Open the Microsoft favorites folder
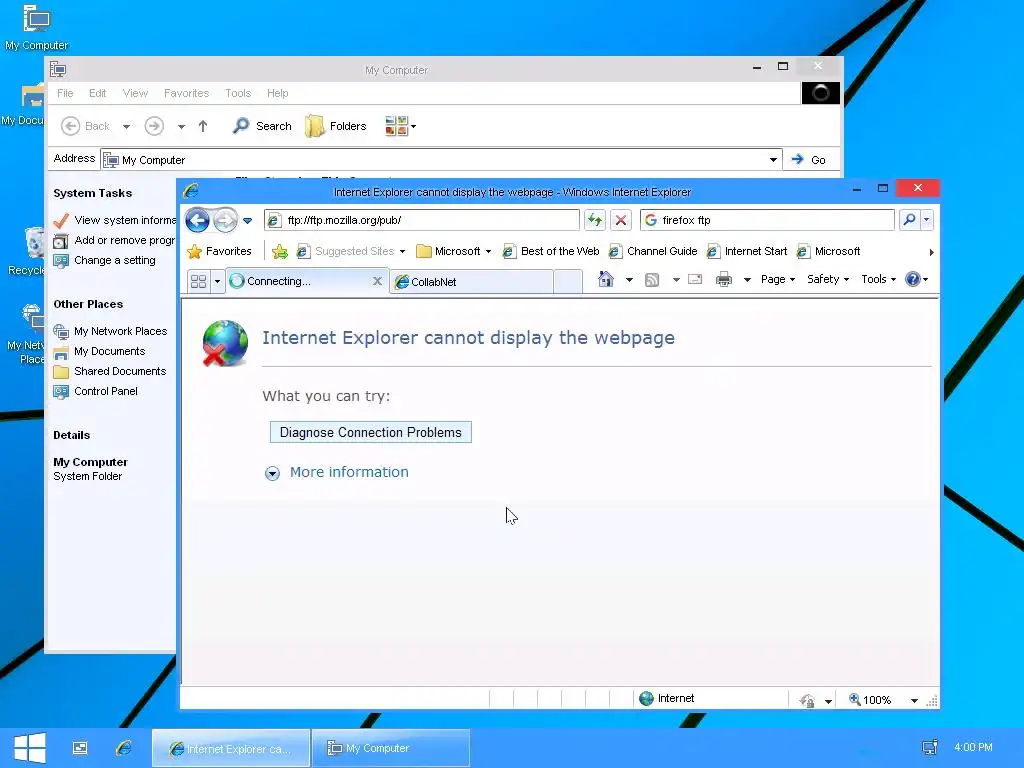1024x768 pixels. coord(454,251)
